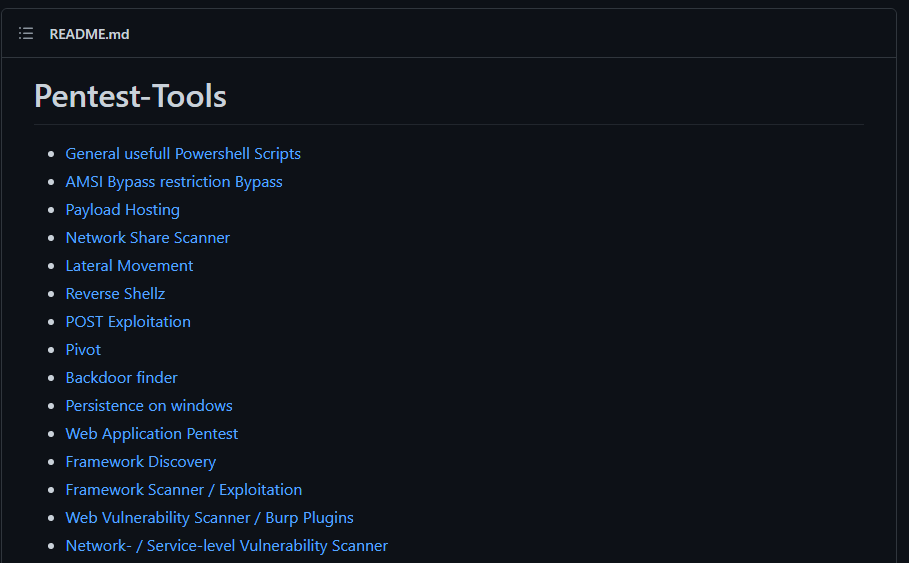Click the Pivot link

(83, 350)
